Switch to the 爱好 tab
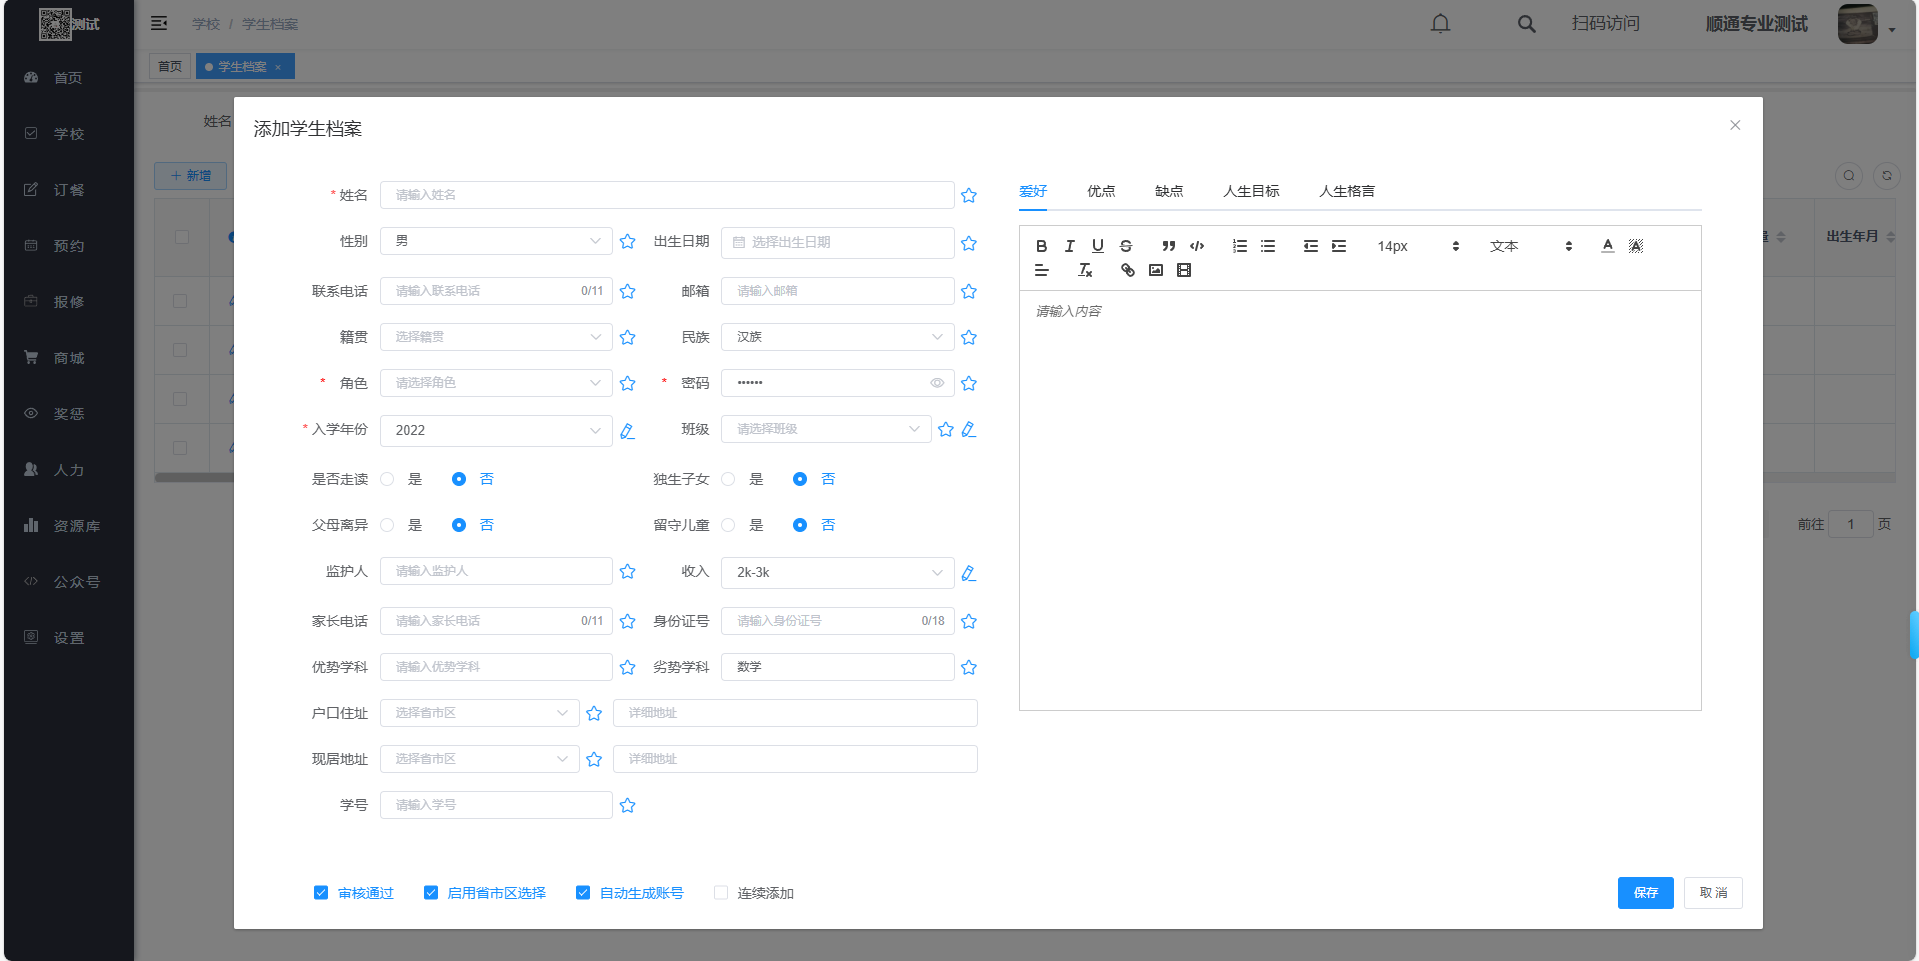This screenshot has height=961, width=1919. click(1033, 191)
